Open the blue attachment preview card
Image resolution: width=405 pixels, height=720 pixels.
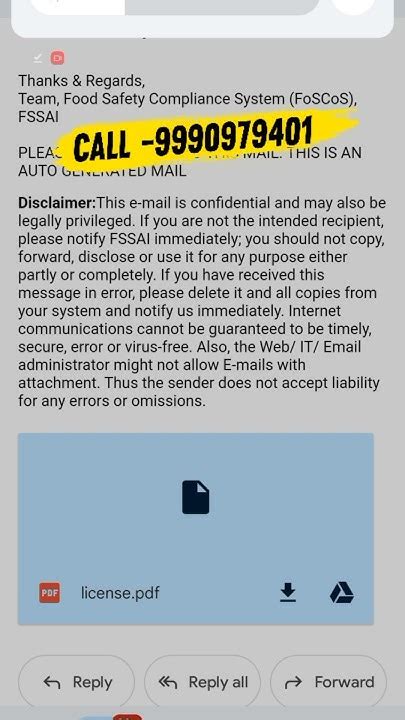196,529
